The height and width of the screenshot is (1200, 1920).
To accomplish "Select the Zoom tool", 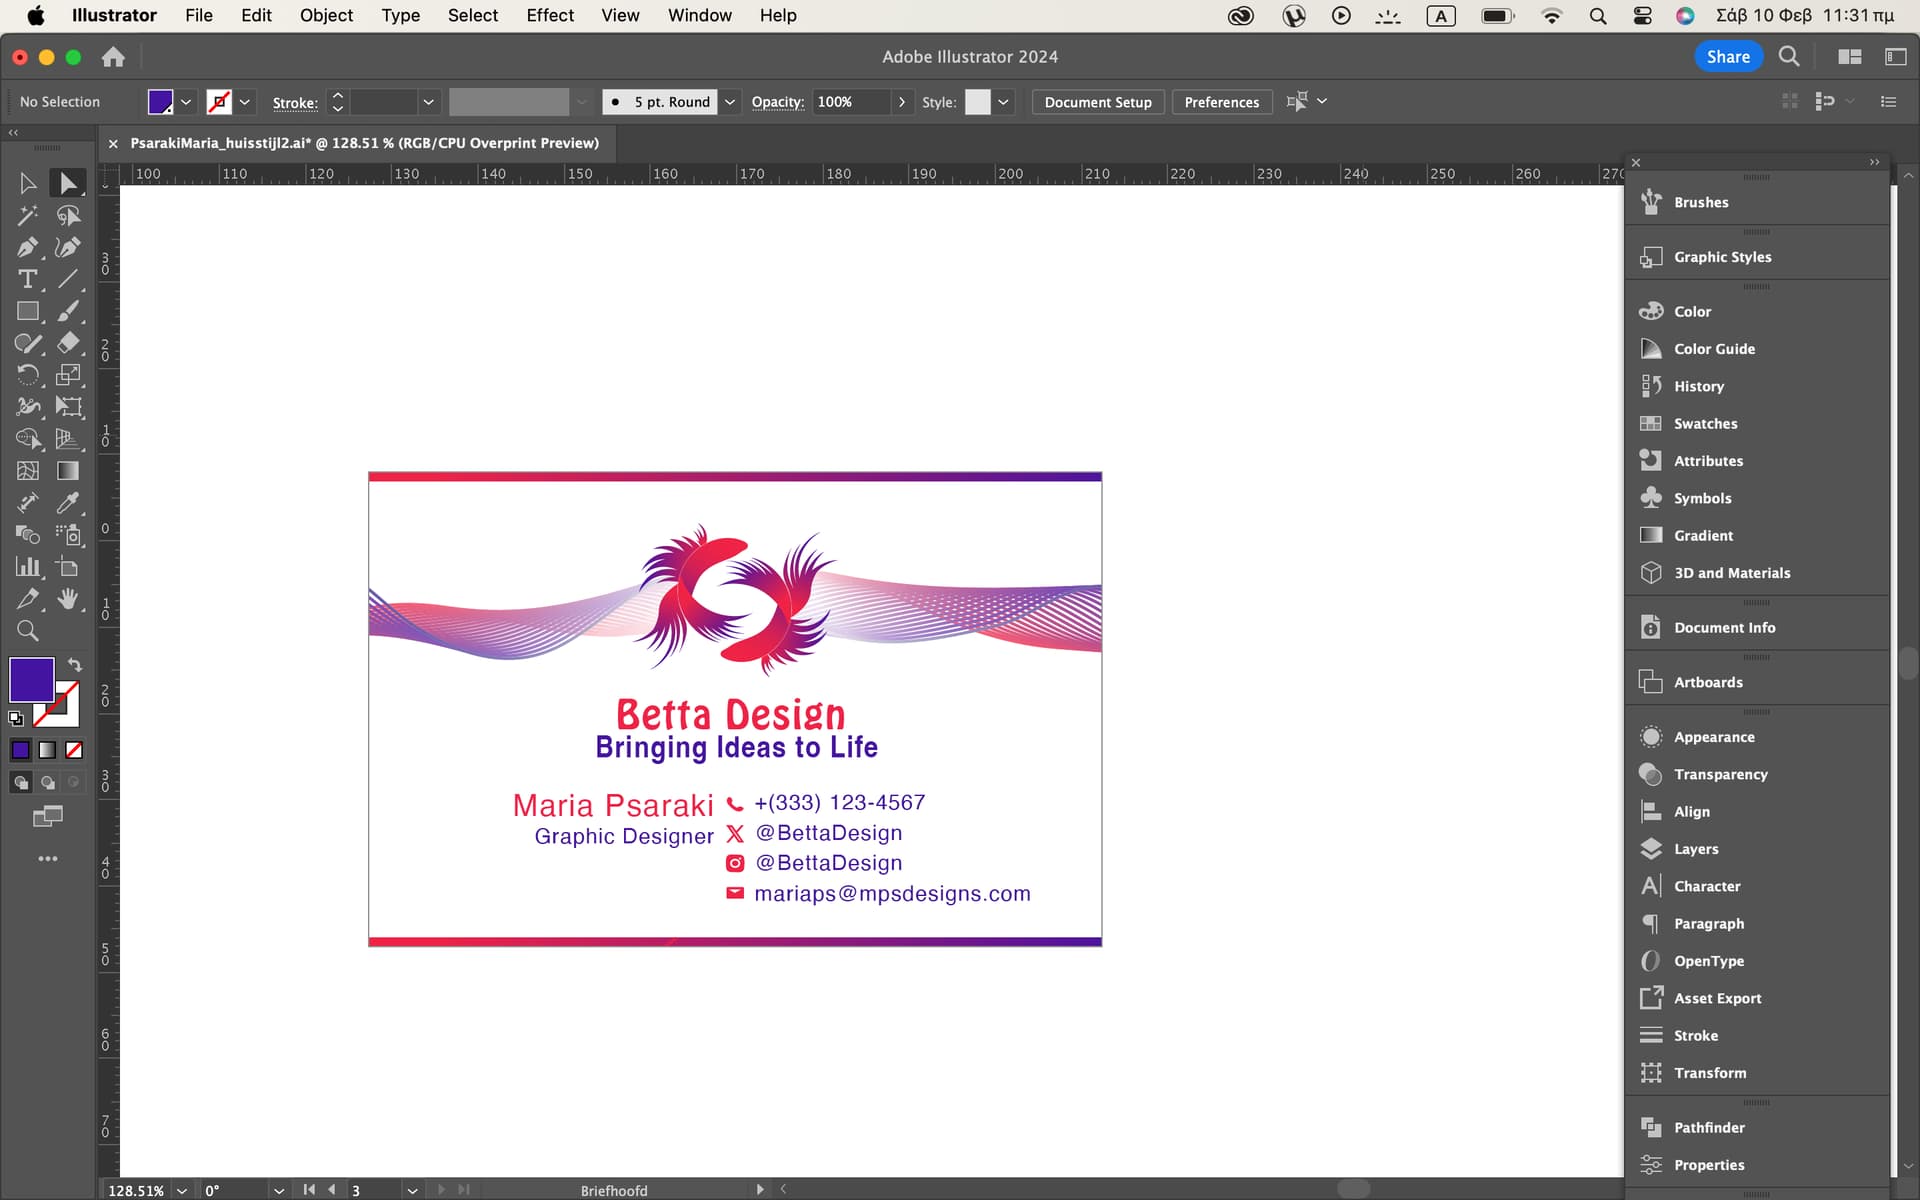I will tap(27, 631).
